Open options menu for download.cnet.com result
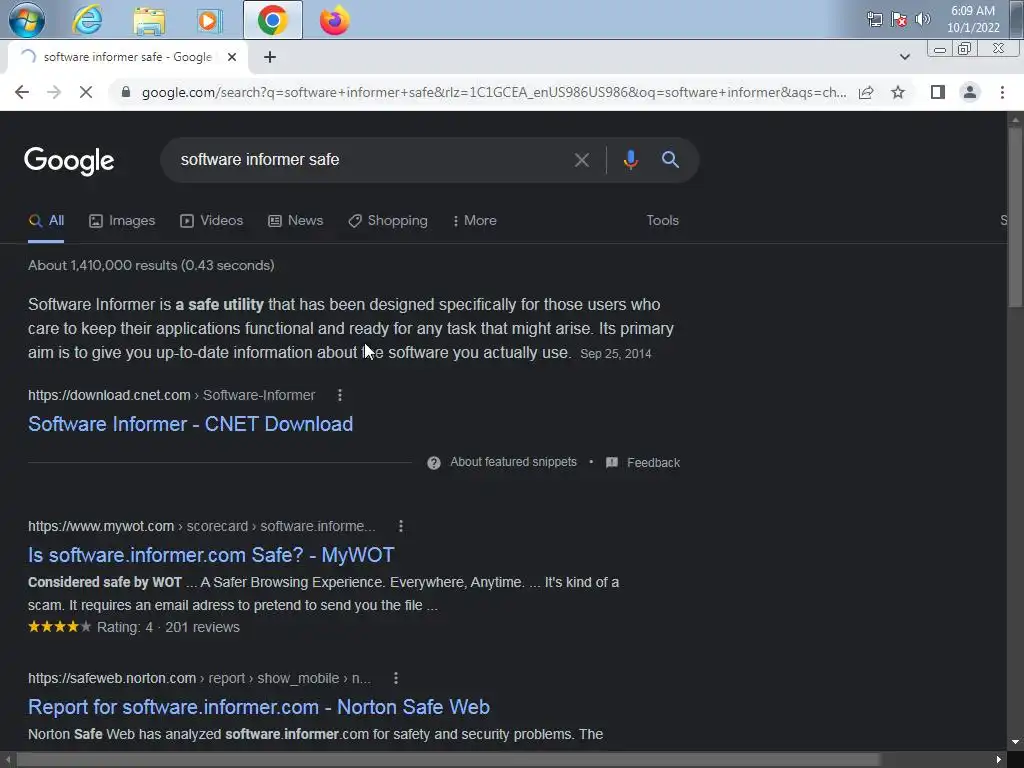The height and width of the screenshot is (768, 1024). coord(340,395)
